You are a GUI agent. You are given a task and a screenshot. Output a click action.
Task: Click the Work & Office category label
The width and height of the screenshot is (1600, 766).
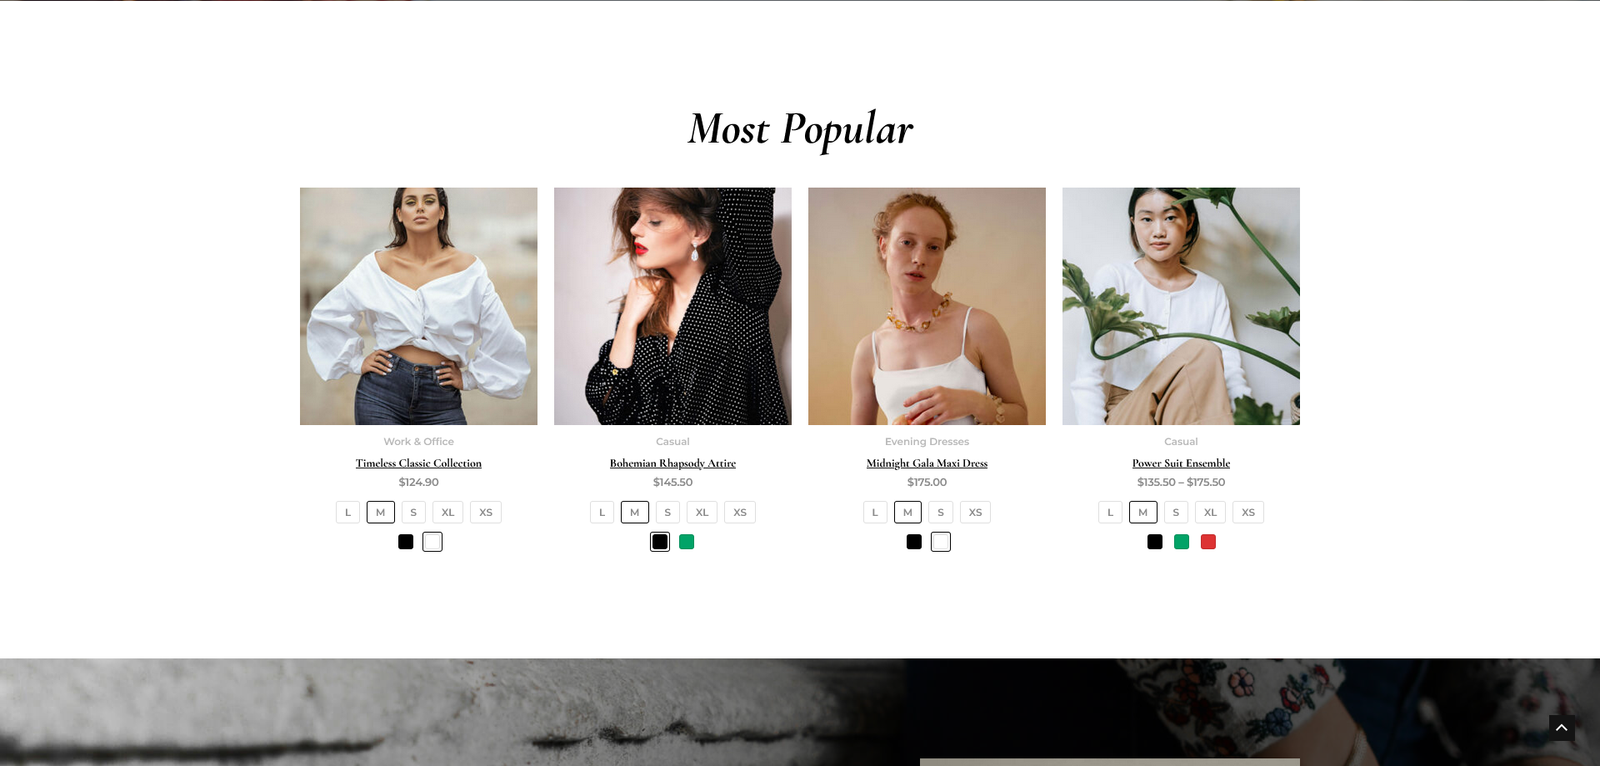(x=419, y=441)
